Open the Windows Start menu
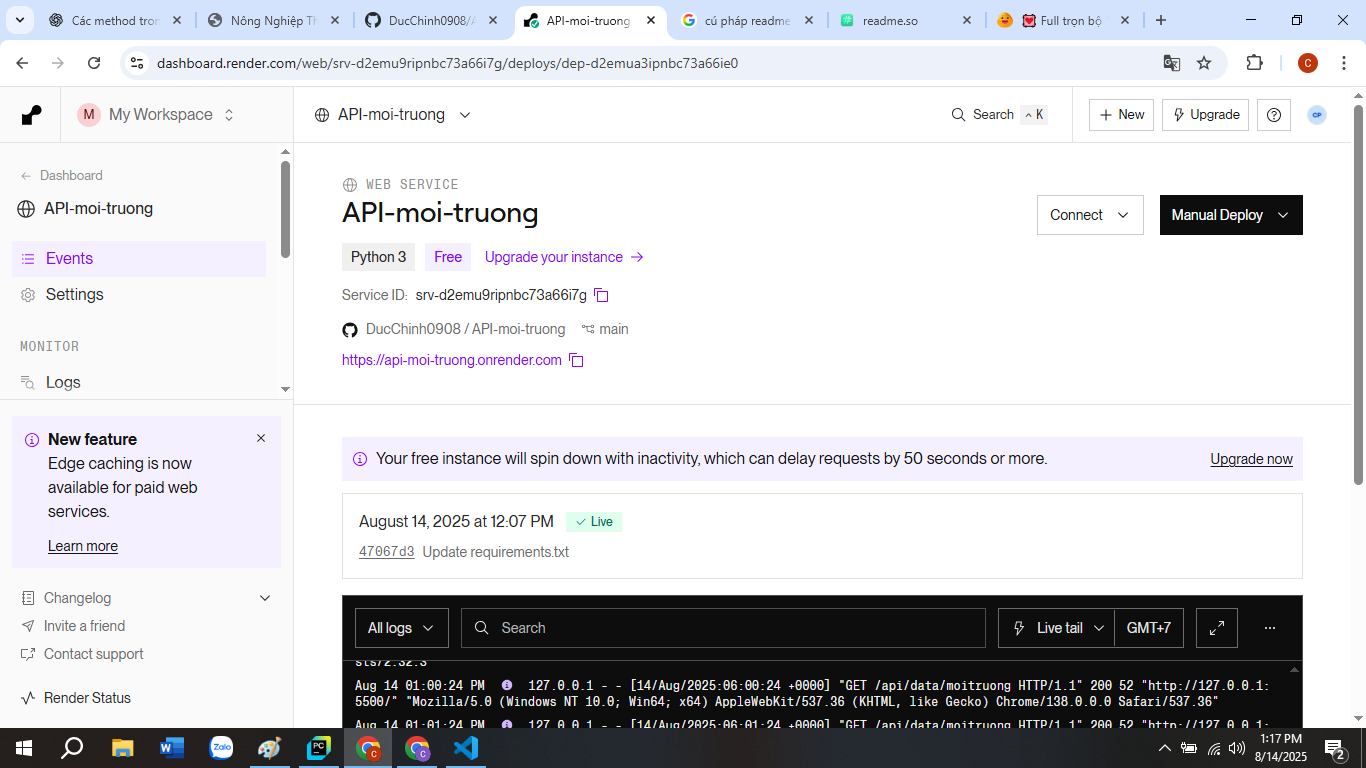Image resolution: width=1366 pixels, height=768 pixels. click(x=23, y=748)
